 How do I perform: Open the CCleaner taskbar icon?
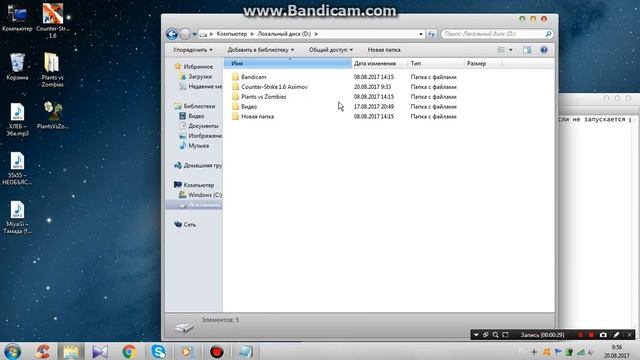click(x=43, y=351)
